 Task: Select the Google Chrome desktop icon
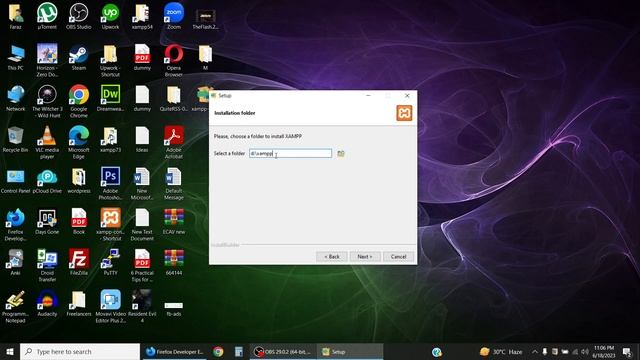pyautogui.click(x=79, y=102)
